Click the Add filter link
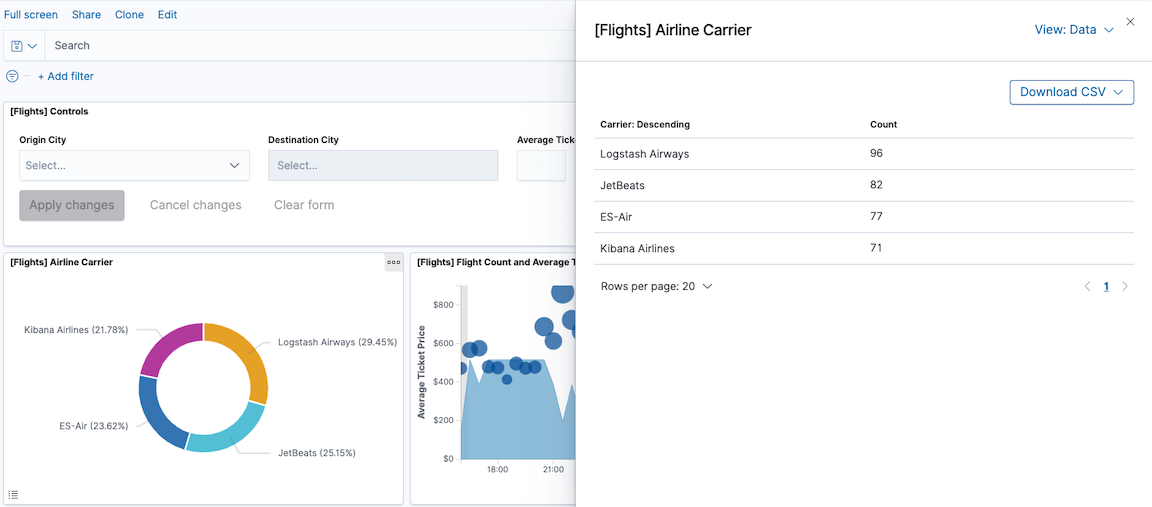 click(66, 76)
